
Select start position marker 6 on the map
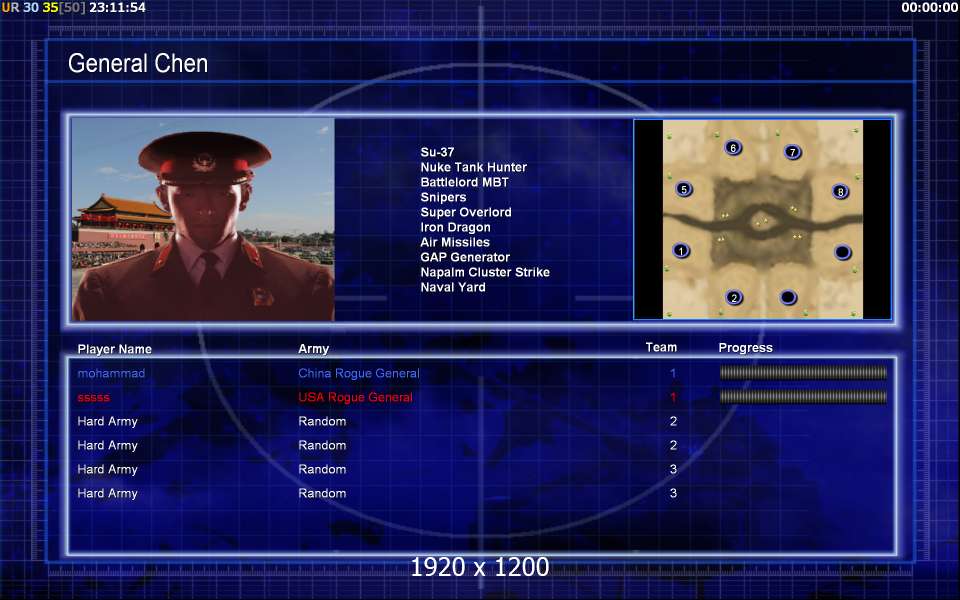coord(733,148)
